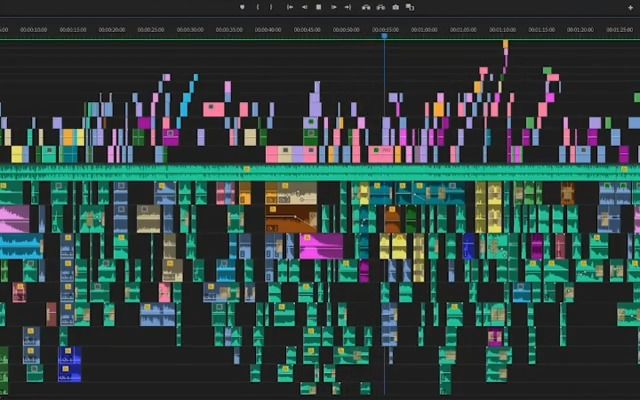
Task: Click the Mark Out bracket icon
Action: [x=271, y=7]
